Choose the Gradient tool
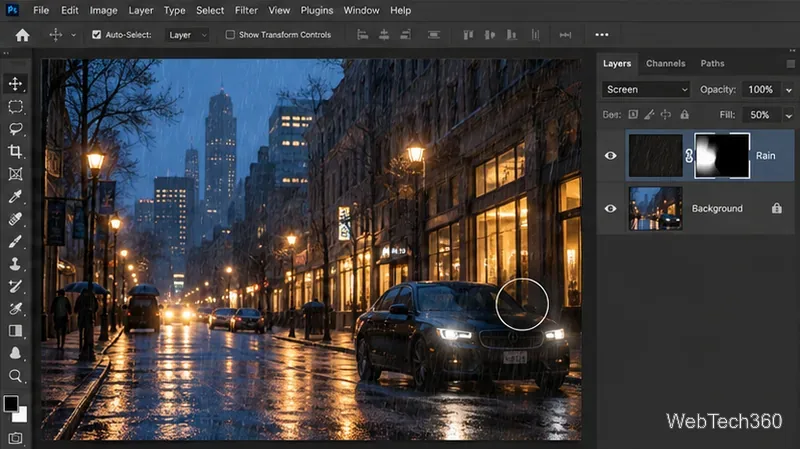 pos(15,331)
